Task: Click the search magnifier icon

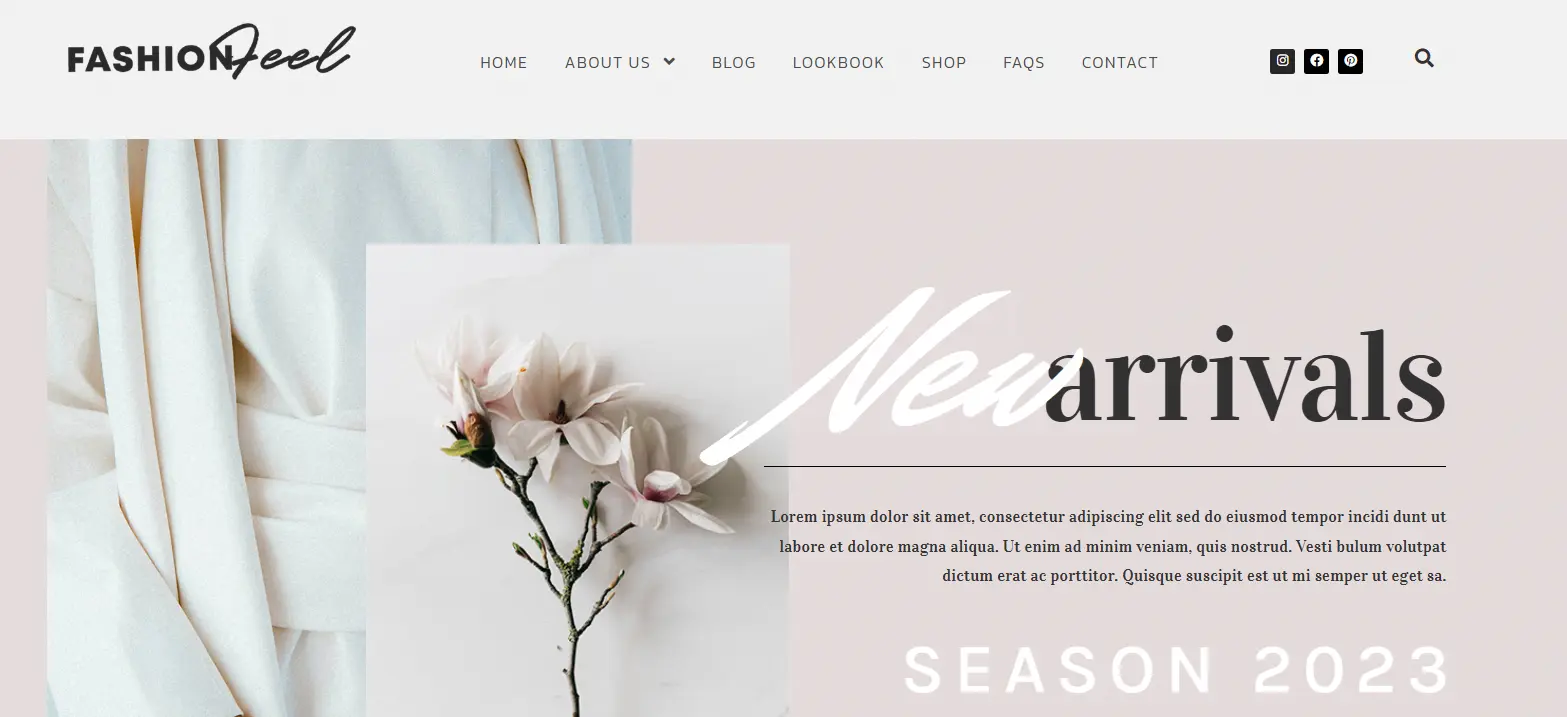Action: 1424,58
